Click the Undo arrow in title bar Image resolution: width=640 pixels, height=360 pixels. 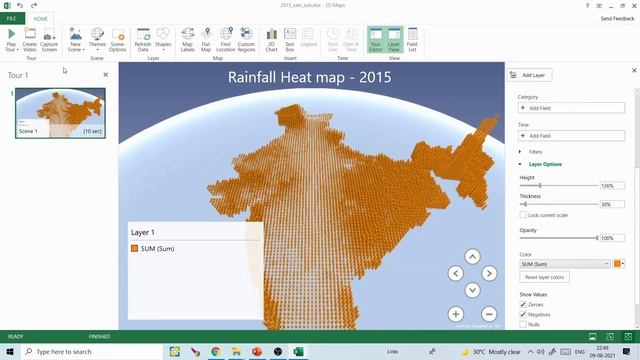point(20,6)
